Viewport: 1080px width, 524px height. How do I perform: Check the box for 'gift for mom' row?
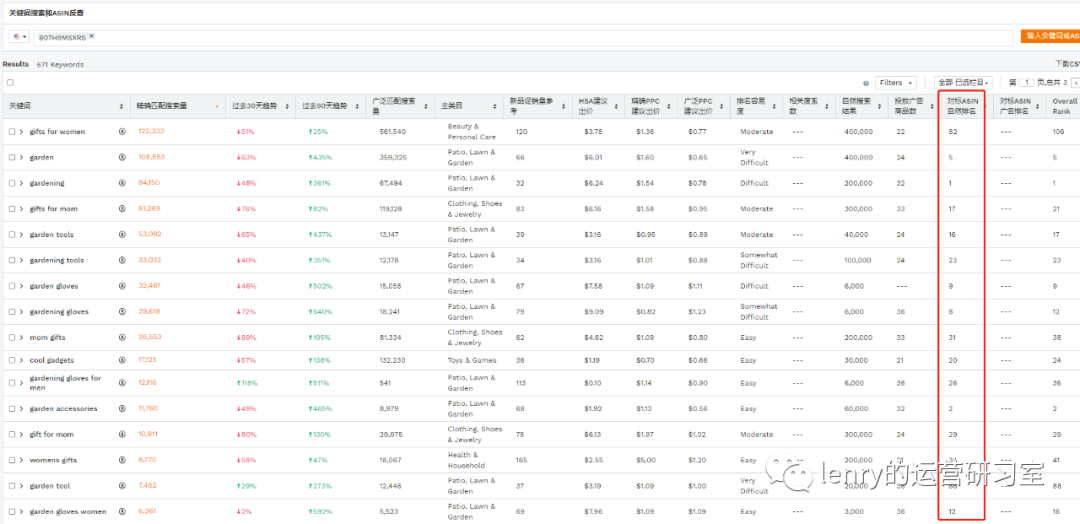click(x=12, y=434)
